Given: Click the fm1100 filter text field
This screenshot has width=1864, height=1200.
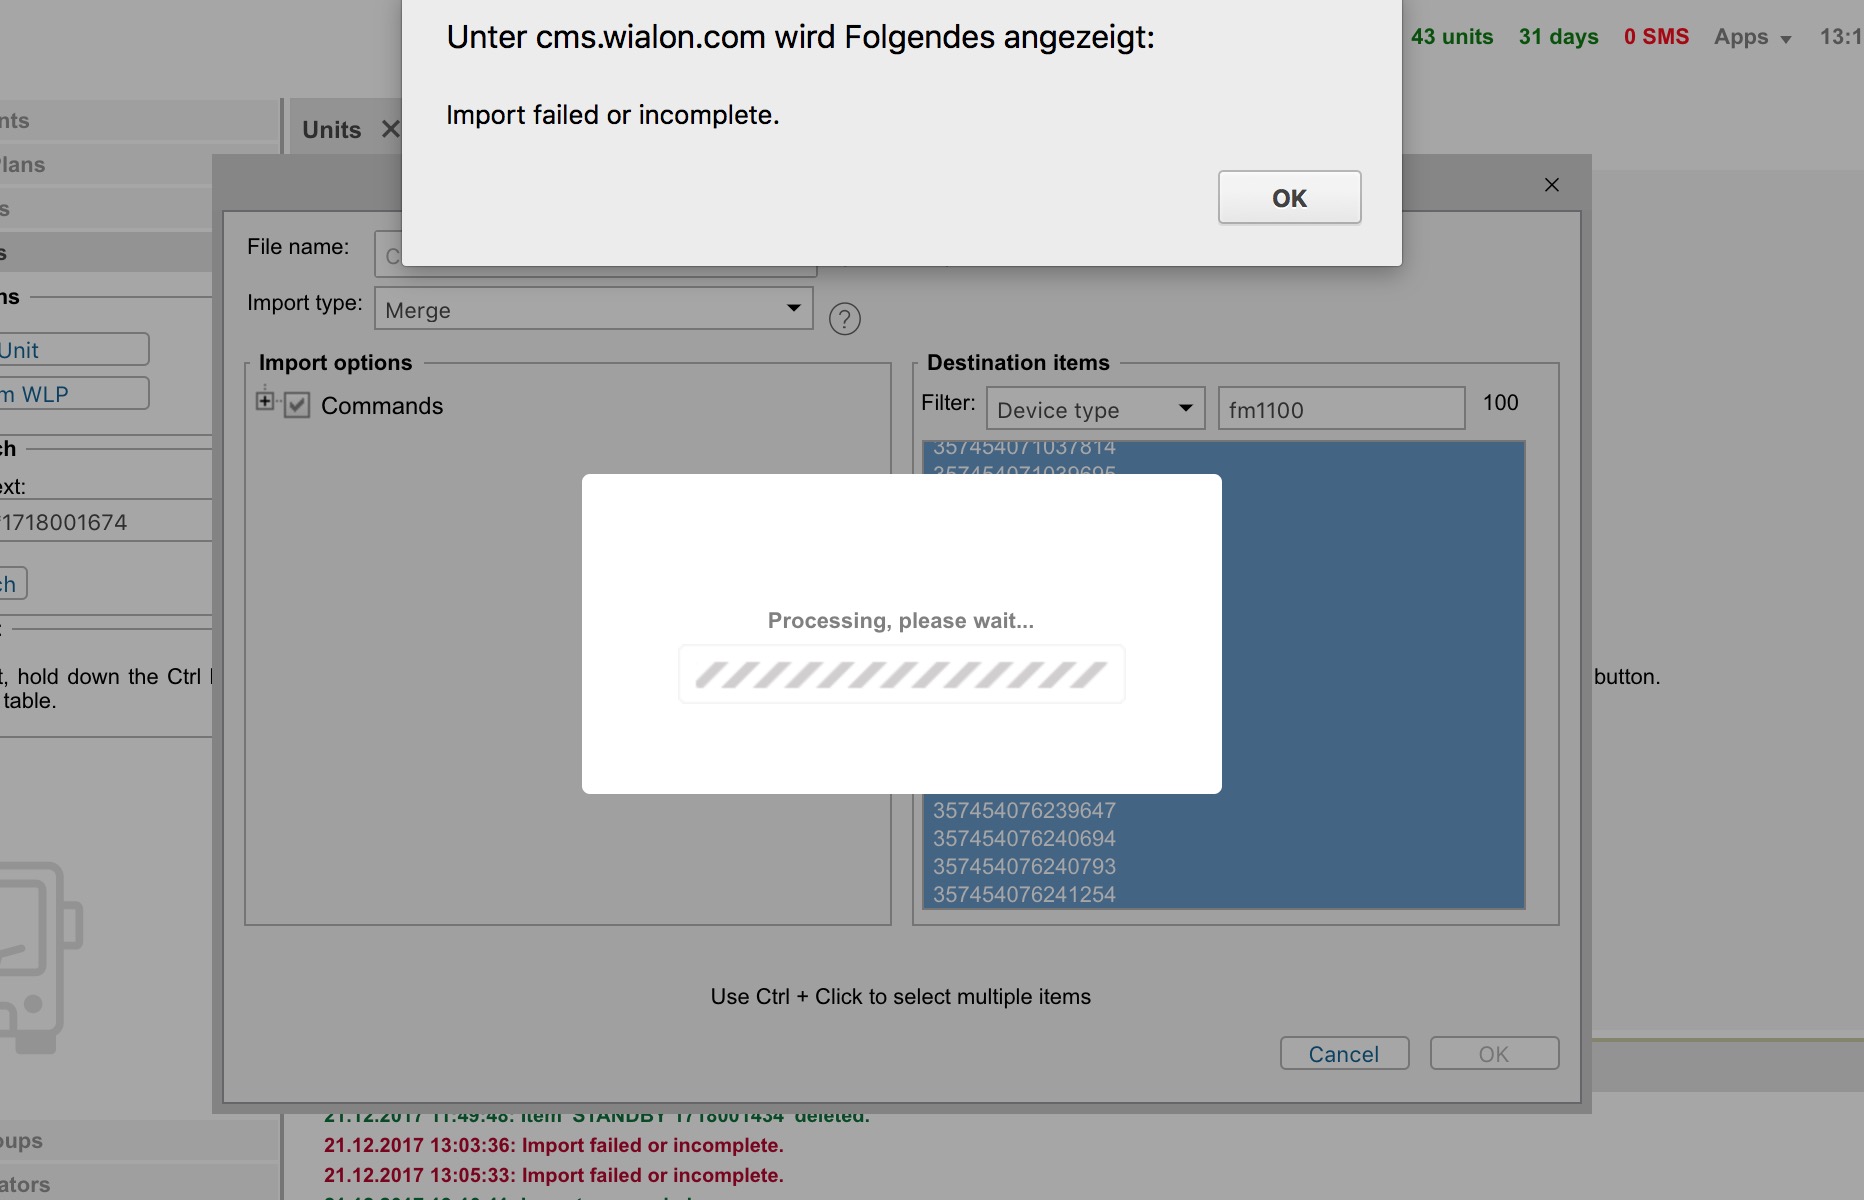Looking at the screenshot, I should tap(1340, 409).
